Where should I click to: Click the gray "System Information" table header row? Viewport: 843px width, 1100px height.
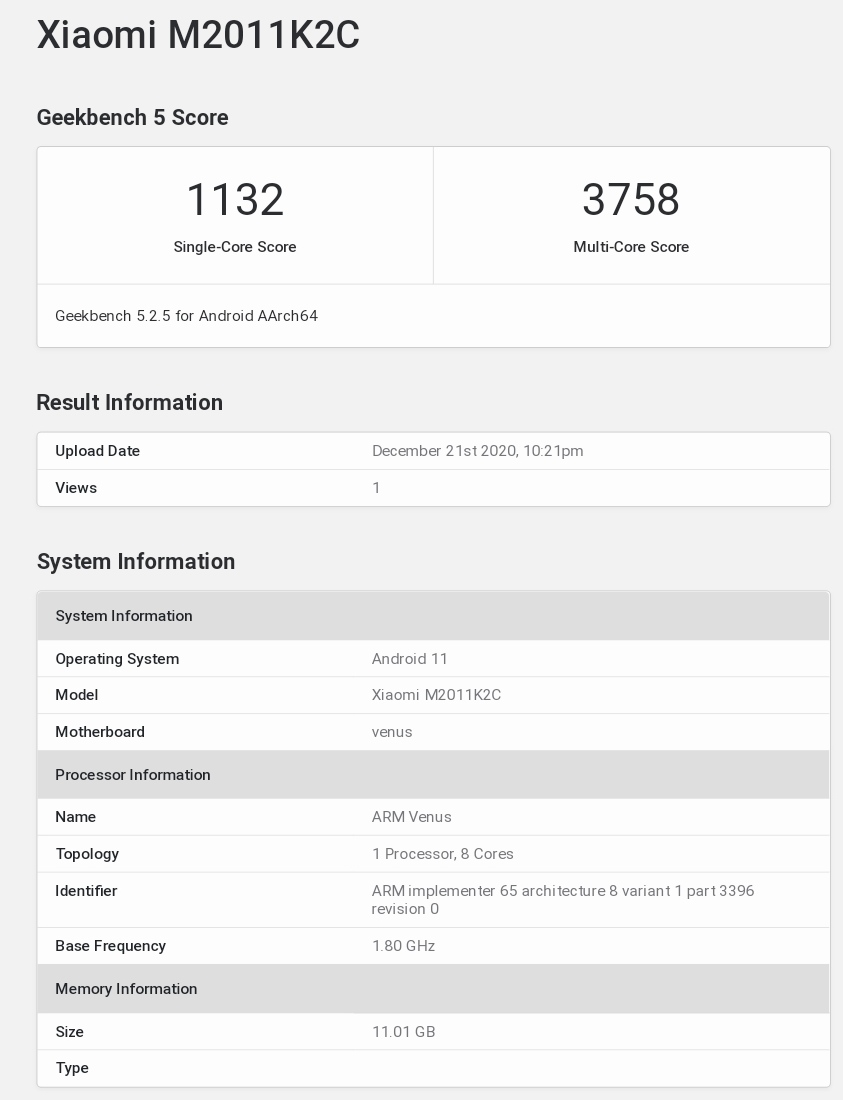(433, 616)
